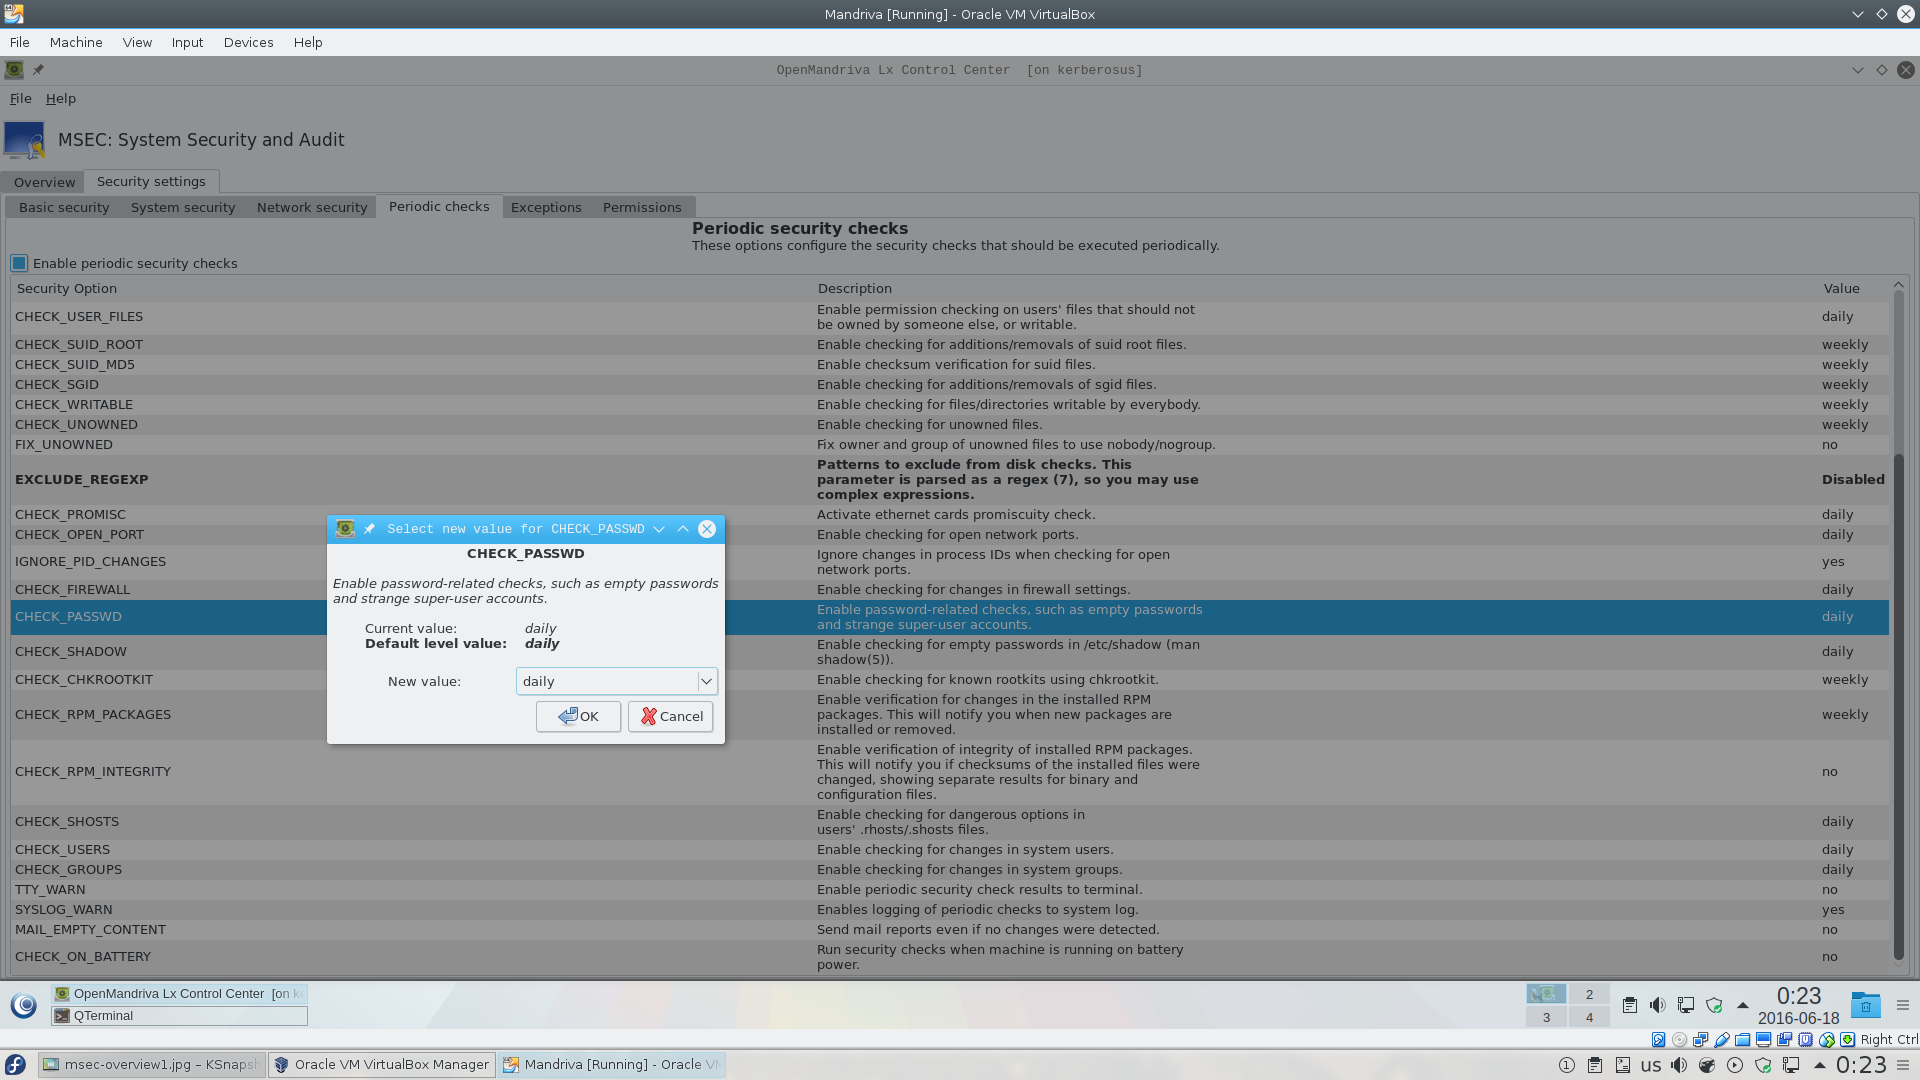
Task: Click host network connection tray icon
Action: point(1791,1065)
